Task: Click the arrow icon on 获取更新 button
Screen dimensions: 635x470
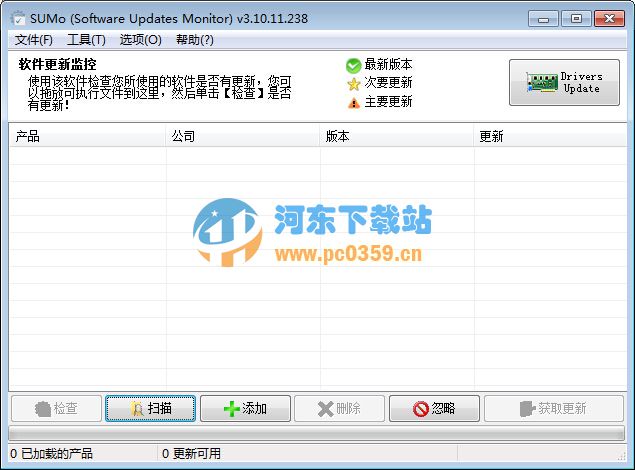Action: [x=527, y=408]
